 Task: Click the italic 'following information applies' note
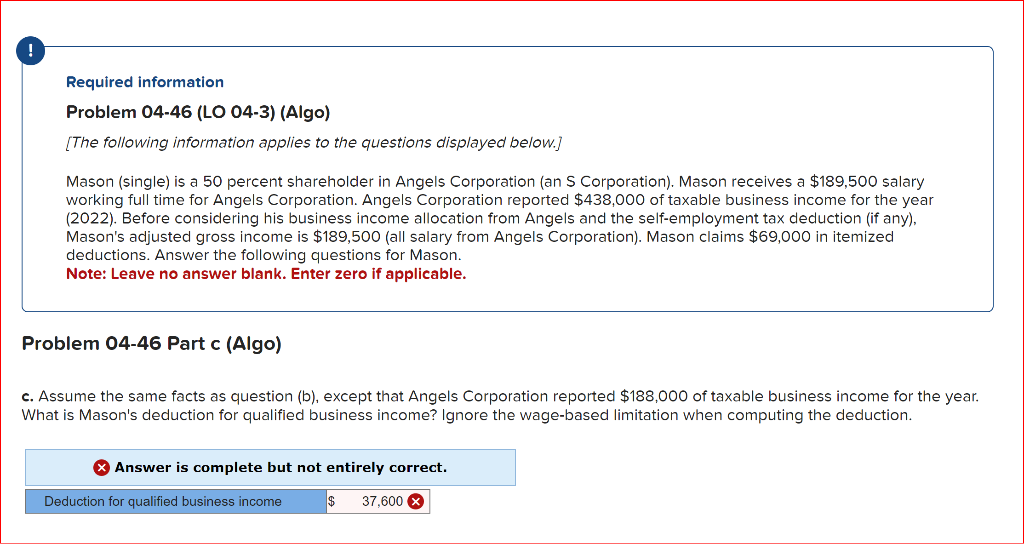click(x=313, y=143)
